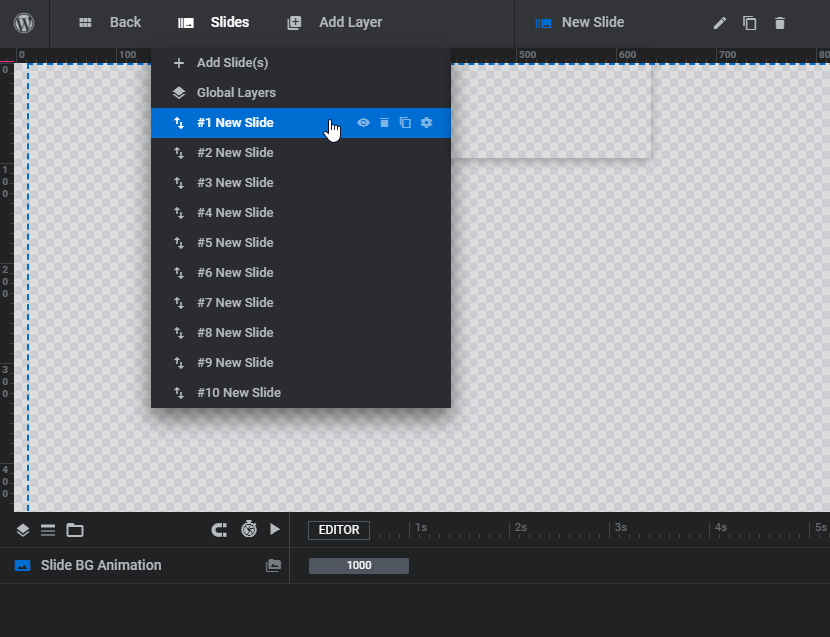Toggle visibility eye of #1 New Slide
This screenshot has height=637, width=830.
[x=363, y=123]
